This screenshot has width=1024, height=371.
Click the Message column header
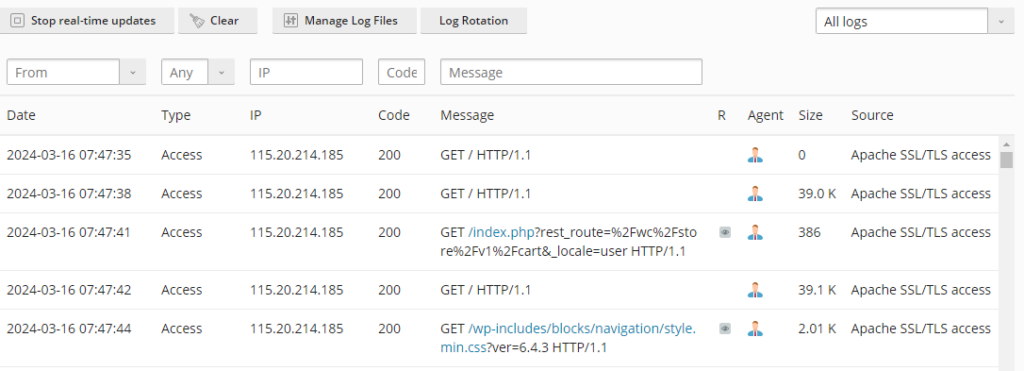[467, 116]
